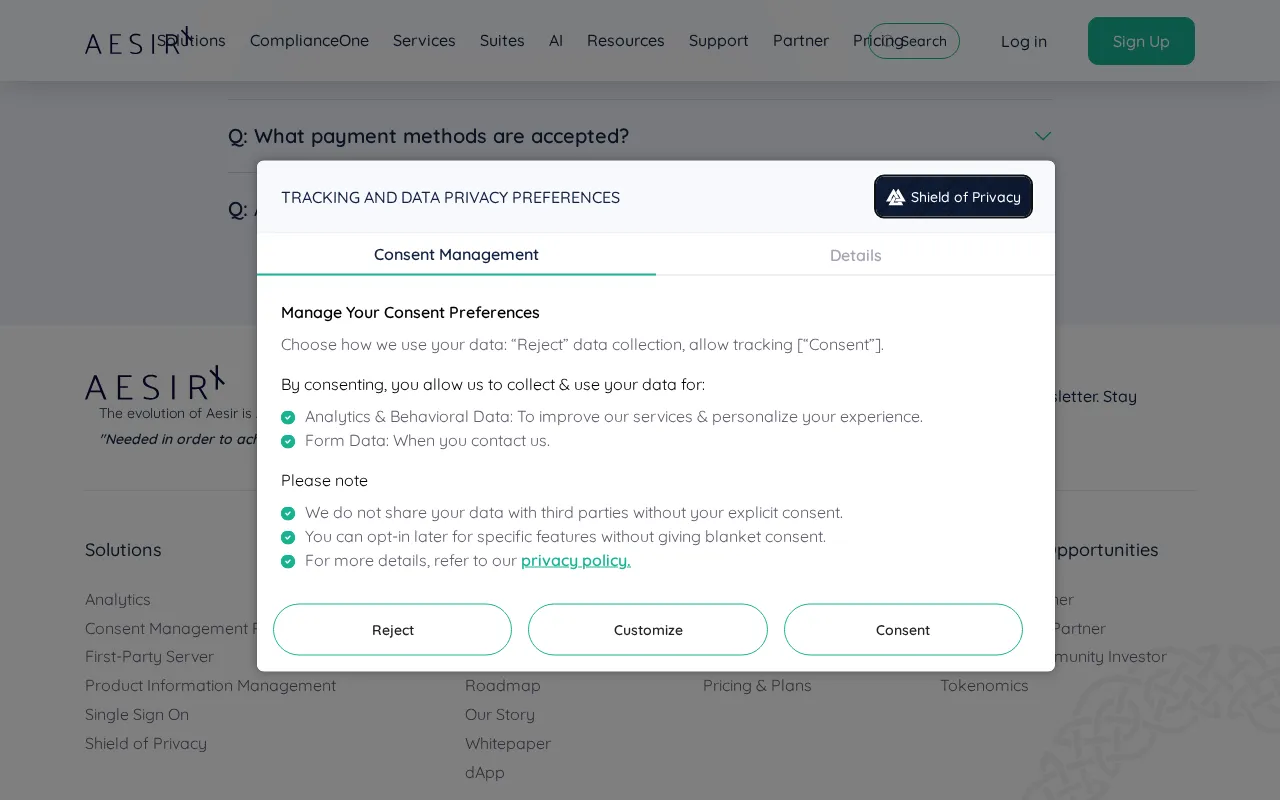The width and height of the screenshot is (1280, 800).
Task: Click the Shield of Privacy badge
Action: point(953,197)
